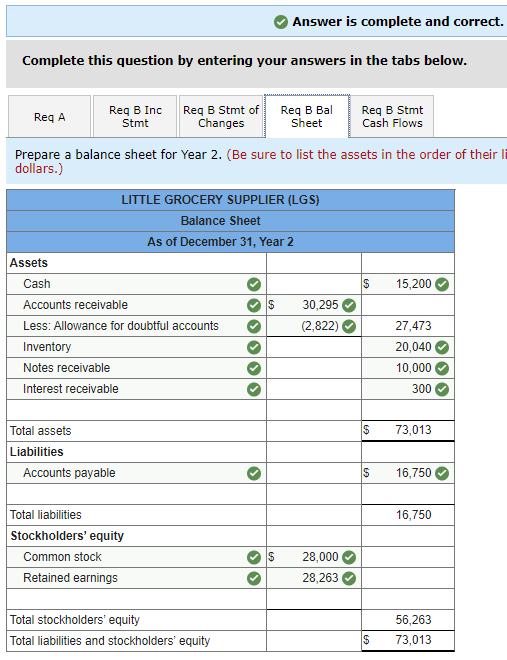Click the check icon next to 15,200

(x=441, y=285)
